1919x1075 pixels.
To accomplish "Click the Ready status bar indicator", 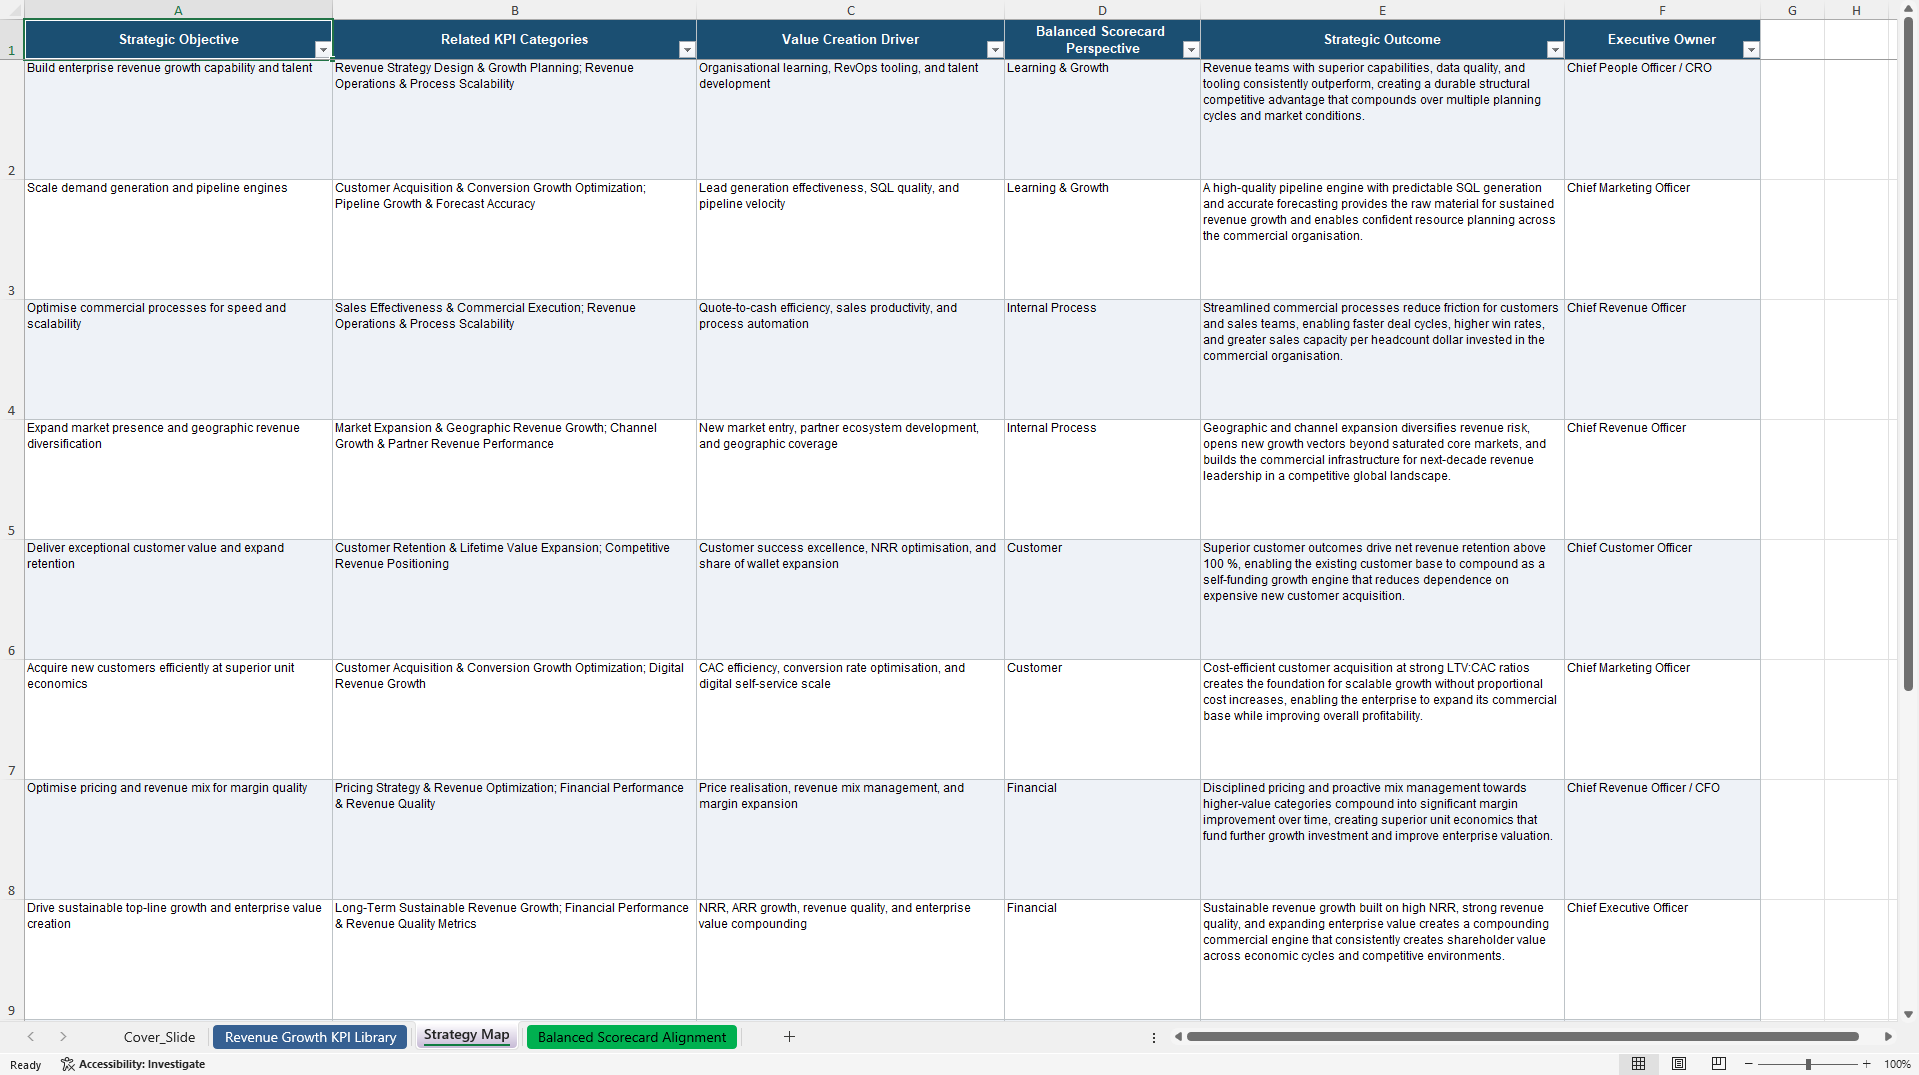I will click(25, 1065).
